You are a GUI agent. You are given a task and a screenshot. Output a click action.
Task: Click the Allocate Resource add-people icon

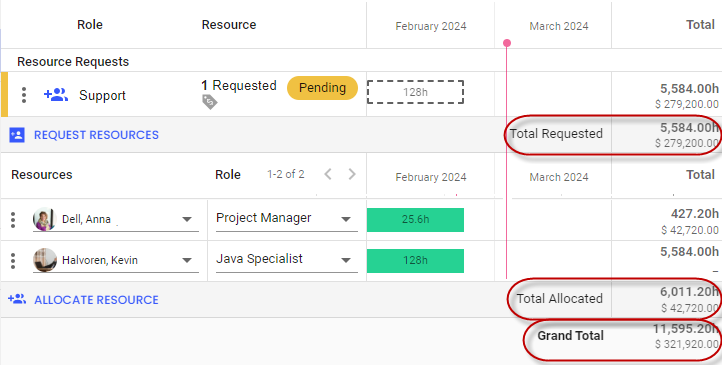(17, 299)
